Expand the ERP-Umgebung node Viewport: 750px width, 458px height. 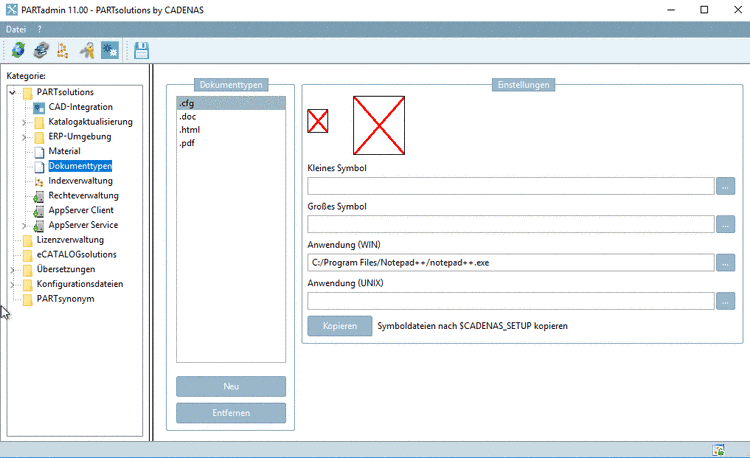24,137
